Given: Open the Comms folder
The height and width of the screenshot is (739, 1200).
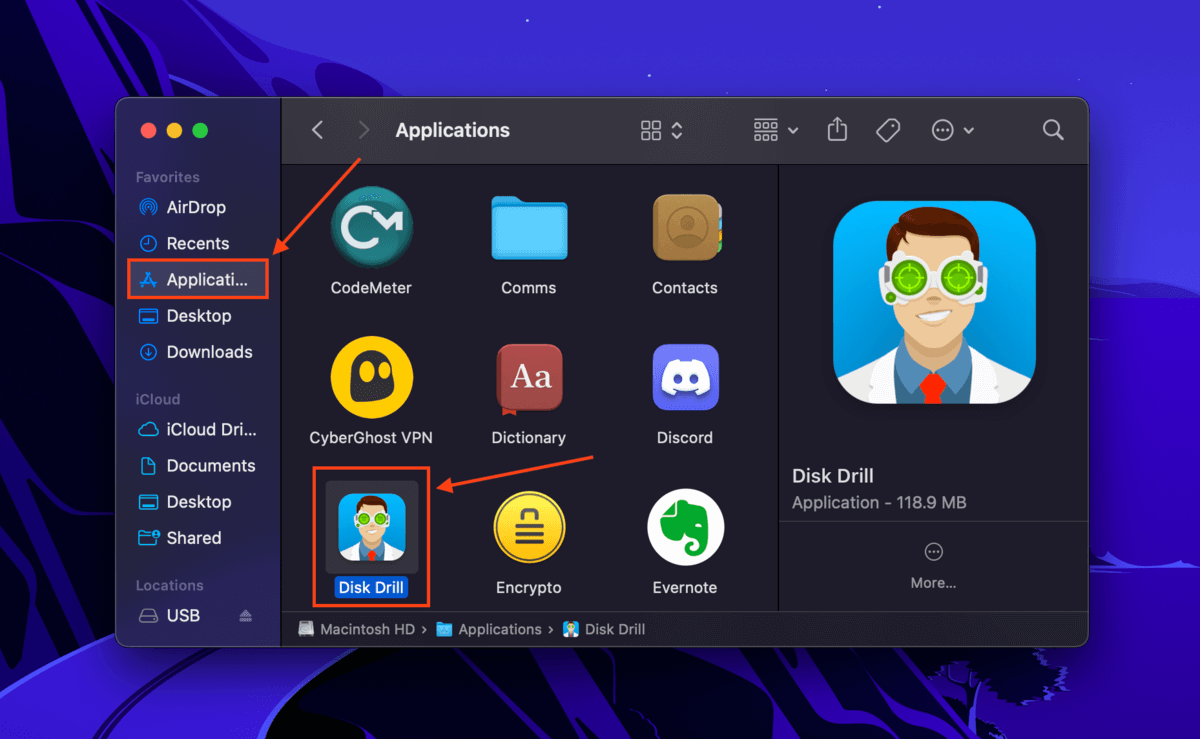Looking at the screenshot, I should point(529,228).
